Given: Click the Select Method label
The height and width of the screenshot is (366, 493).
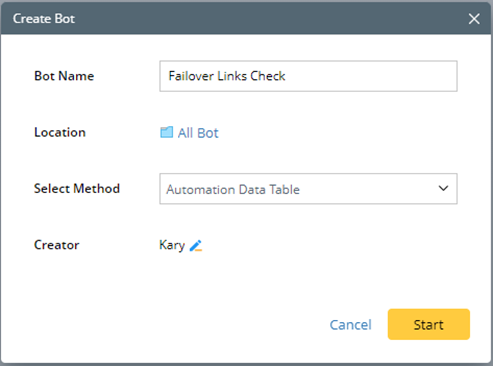Looking at the screenshot, I should point(77,188).
